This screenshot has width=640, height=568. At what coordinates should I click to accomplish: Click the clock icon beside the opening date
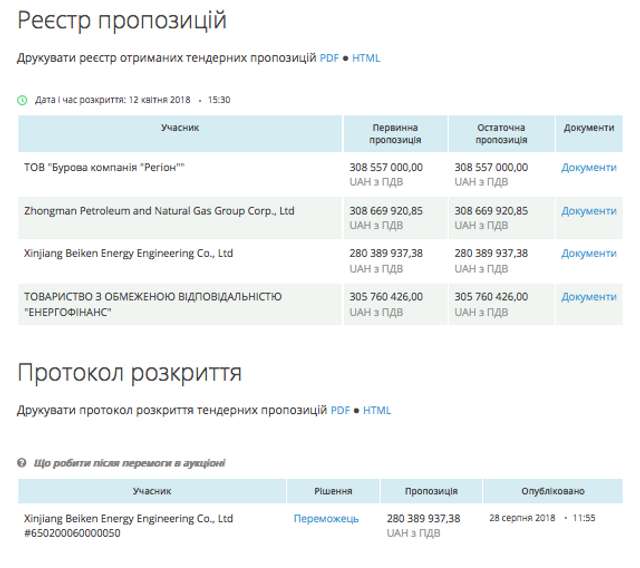[x=23, y=100]
